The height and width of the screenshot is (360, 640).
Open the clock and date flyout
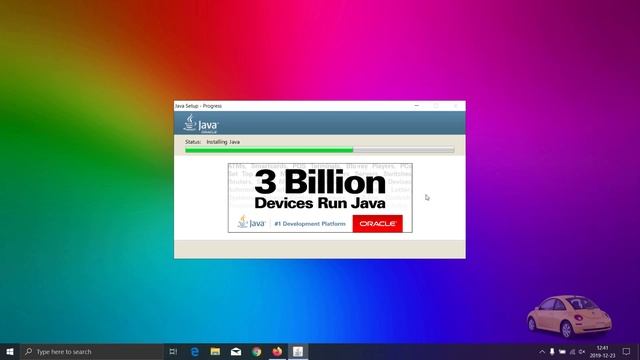(x=602, y=351)
